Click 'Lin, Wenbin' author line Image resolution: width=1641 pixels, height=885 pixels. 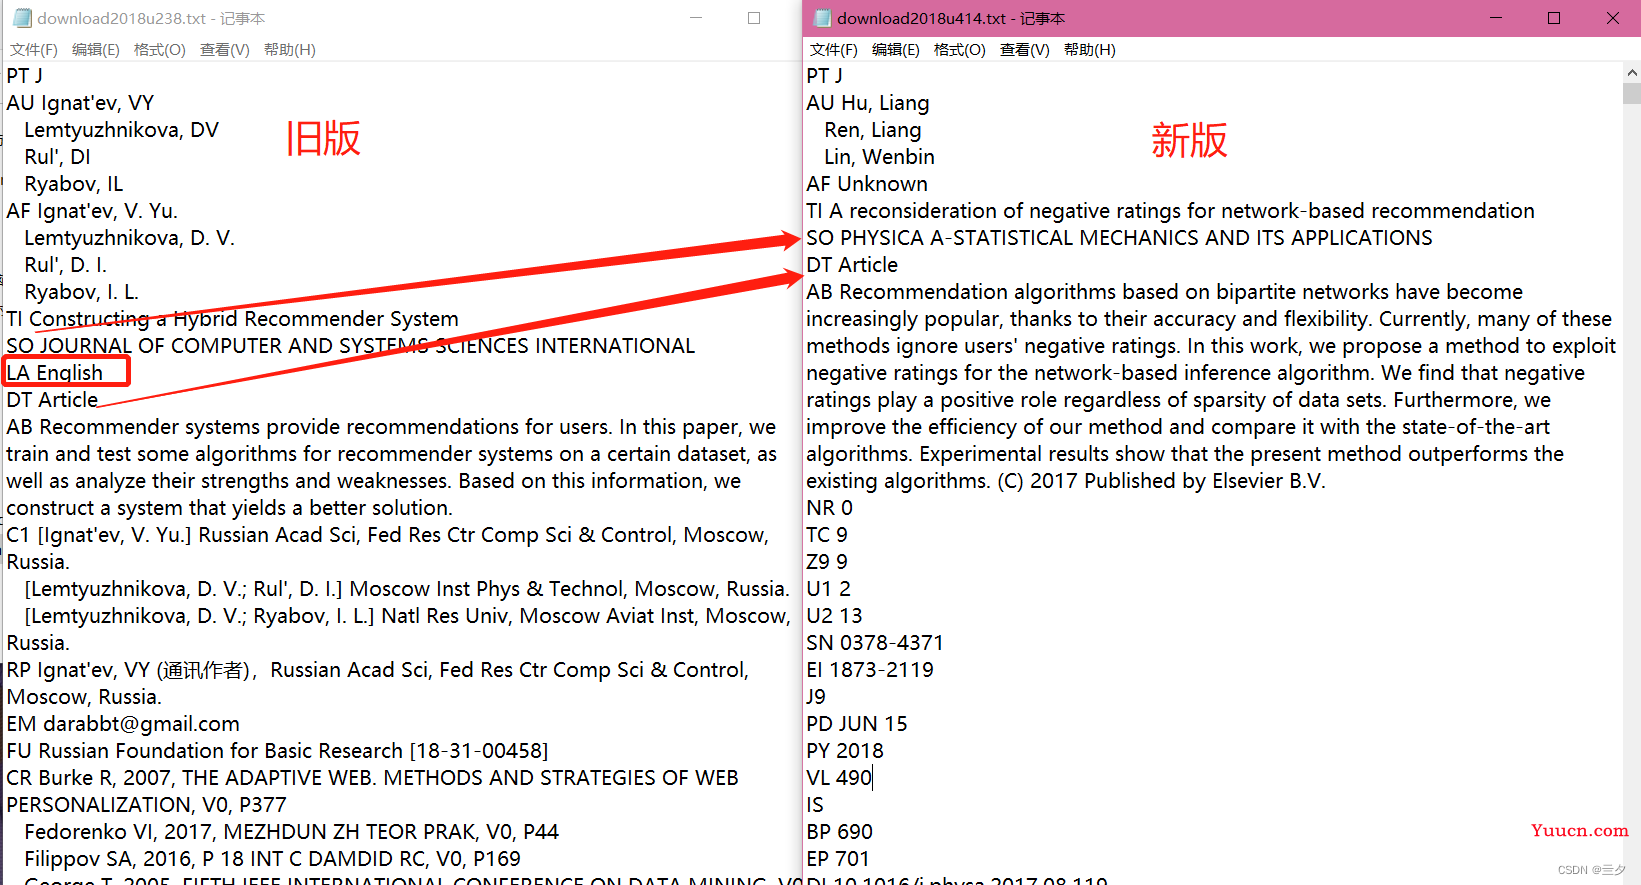(x=879, y=157)
